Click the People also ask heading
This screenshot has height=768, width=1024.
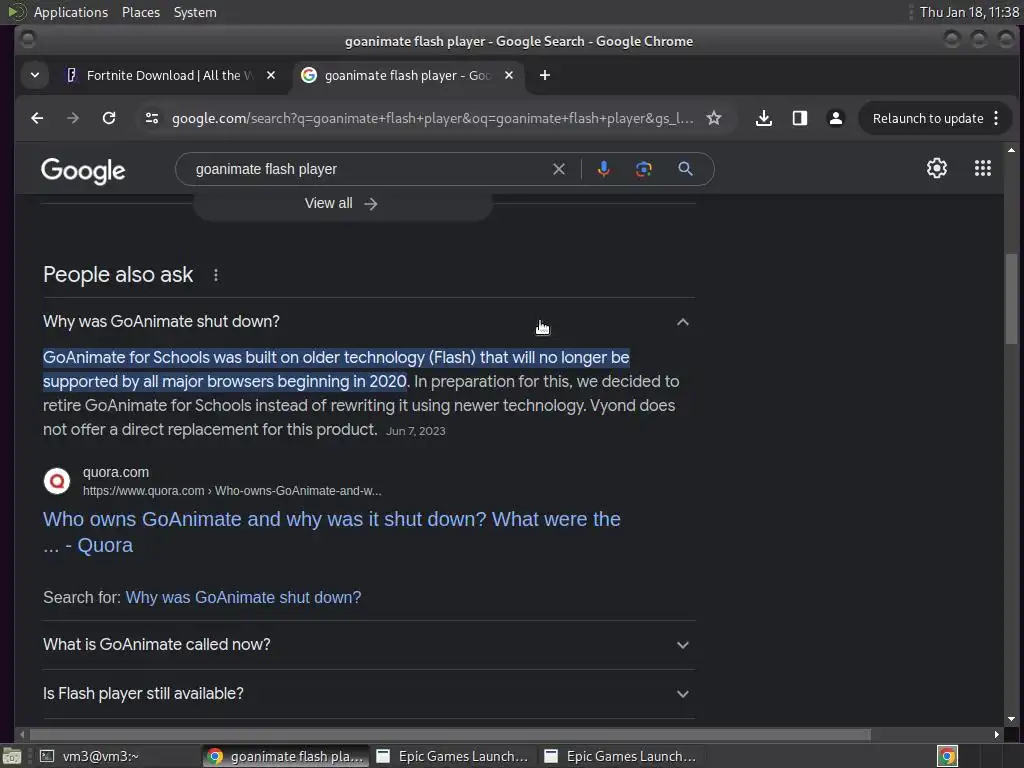pos(118,275)
